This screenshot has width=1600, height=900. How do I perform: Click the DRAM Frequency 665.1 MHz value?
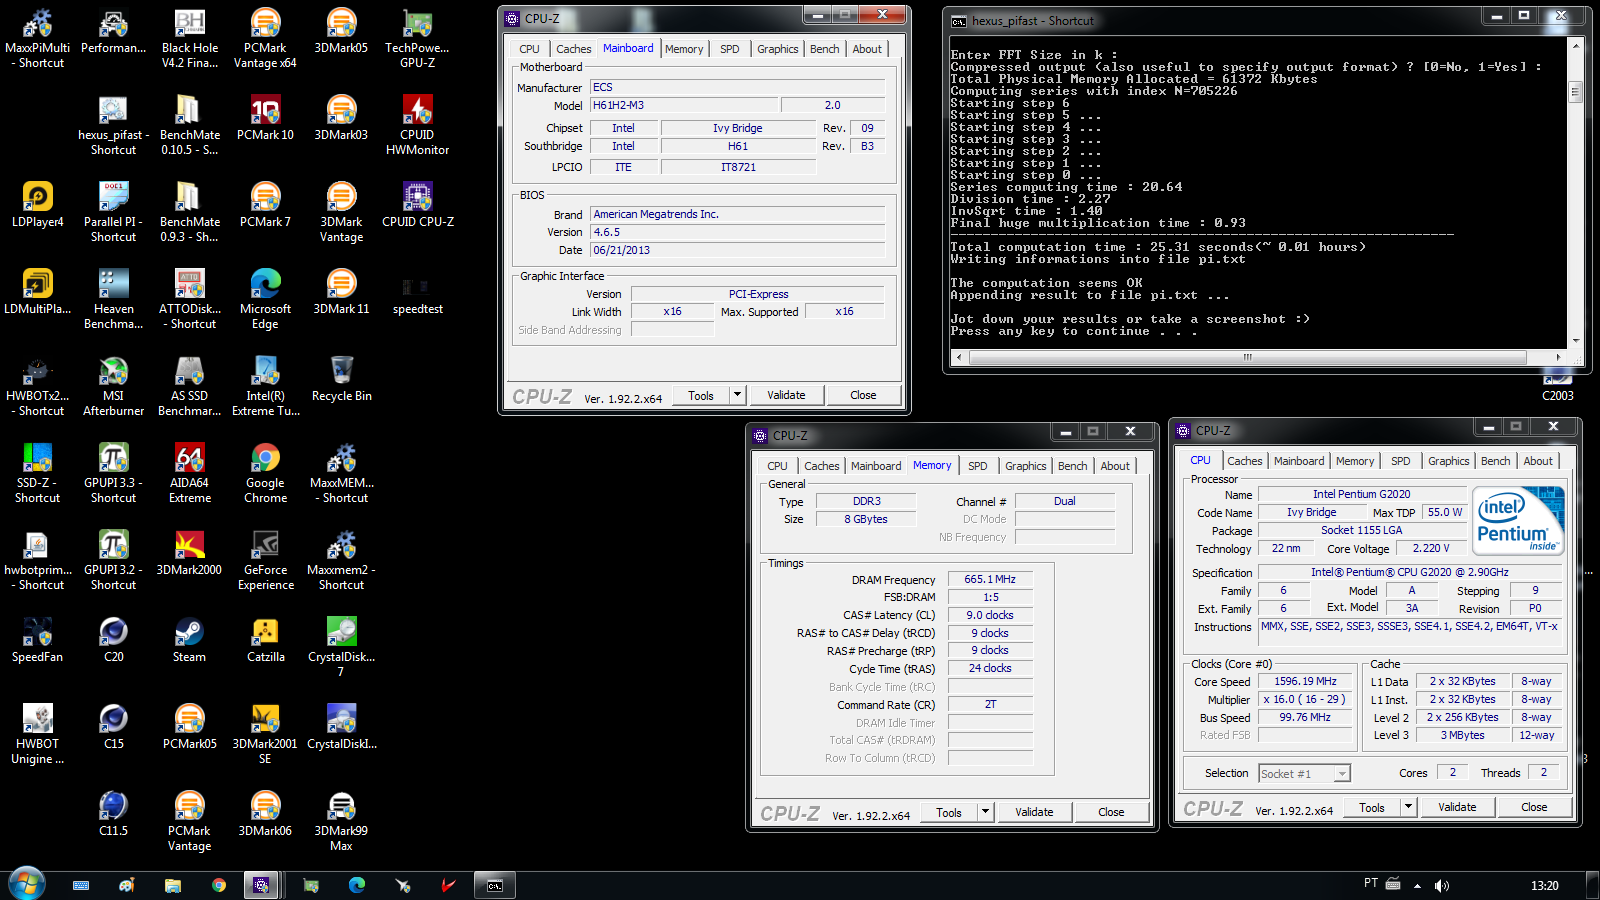pyautogui.click(x=990, y=579)
